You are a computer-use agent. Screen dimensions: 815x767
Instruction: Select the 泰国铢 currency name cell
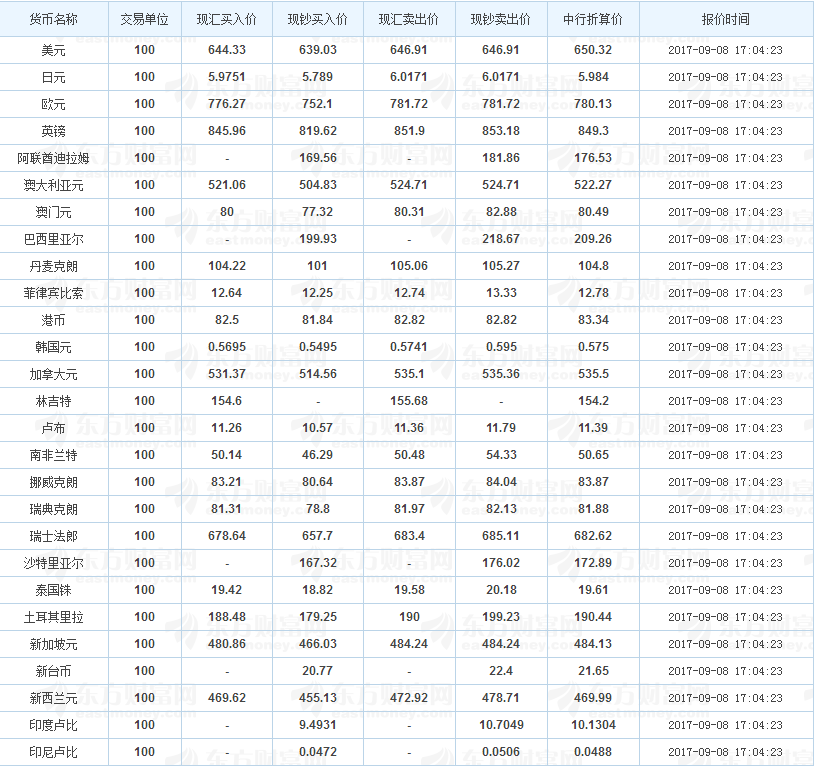point(54,591)
